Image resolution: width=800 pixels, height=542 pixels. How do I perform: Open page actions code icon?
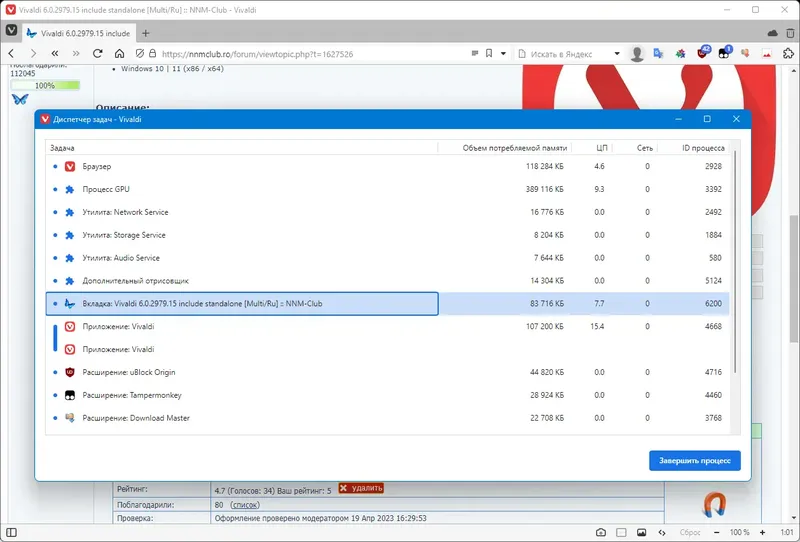point(662,532)
